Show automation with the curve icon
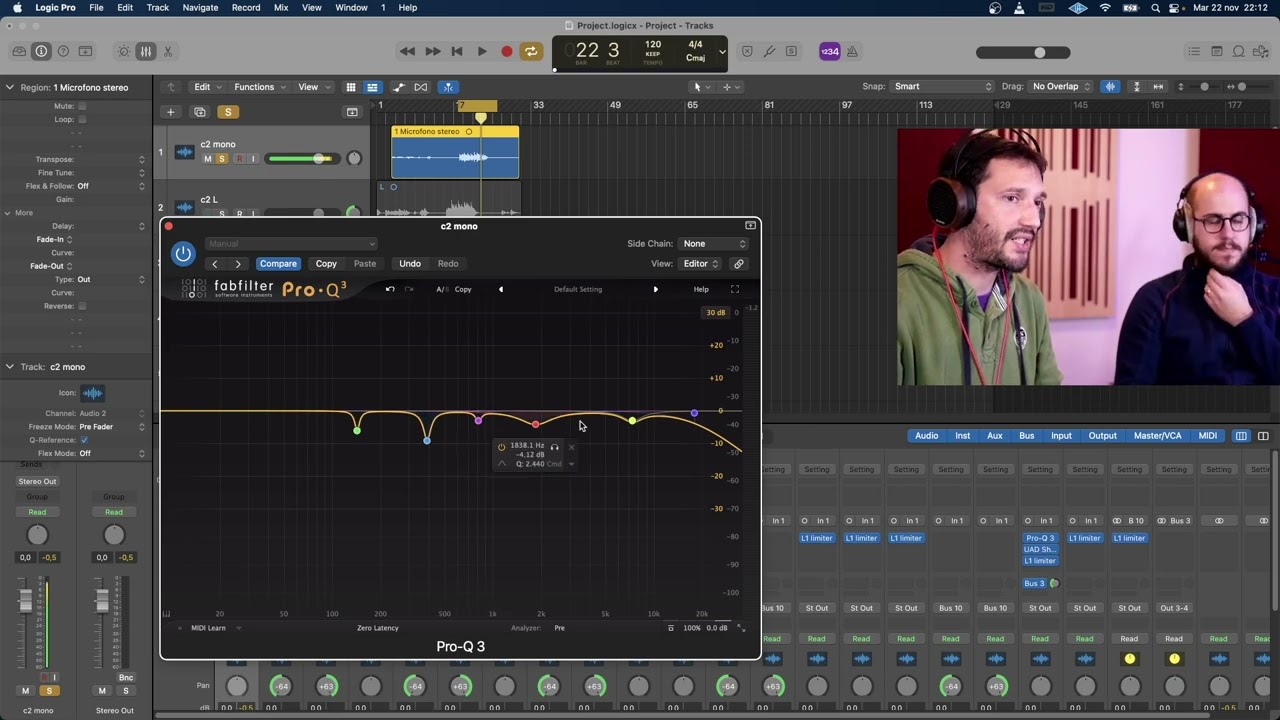The width and height of the screenshot is (1280, 720). point(399,87)
